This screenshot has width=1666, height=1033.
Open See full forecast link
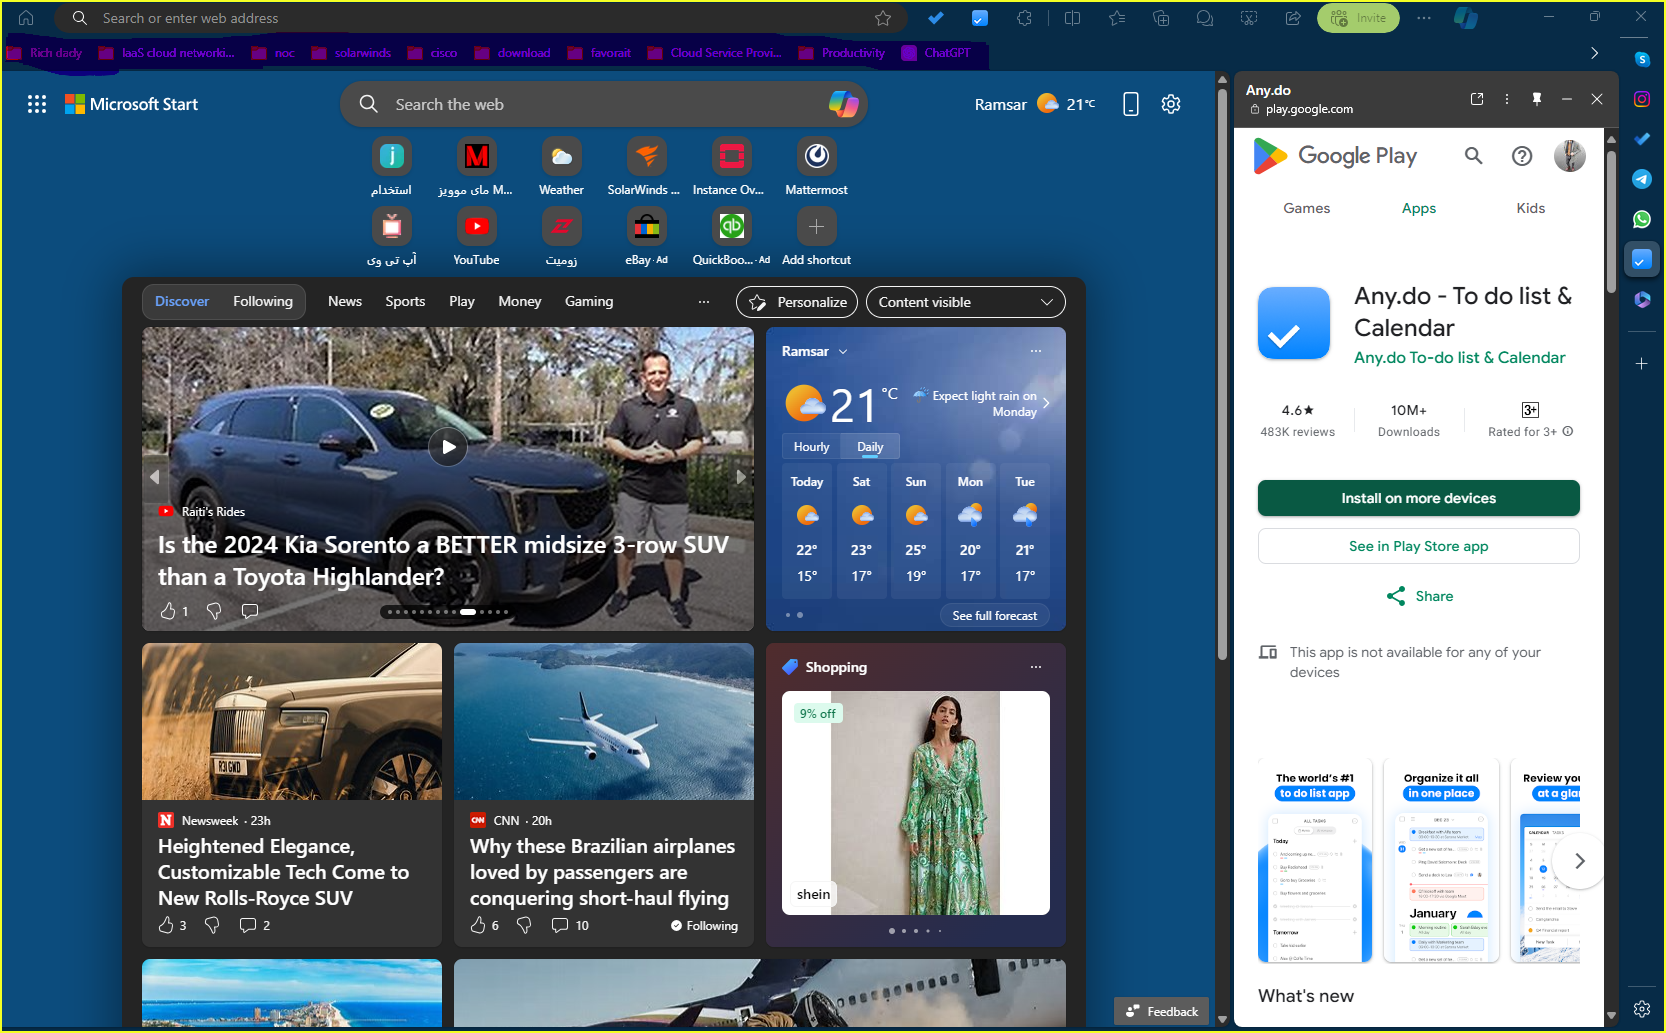[994, 615]
